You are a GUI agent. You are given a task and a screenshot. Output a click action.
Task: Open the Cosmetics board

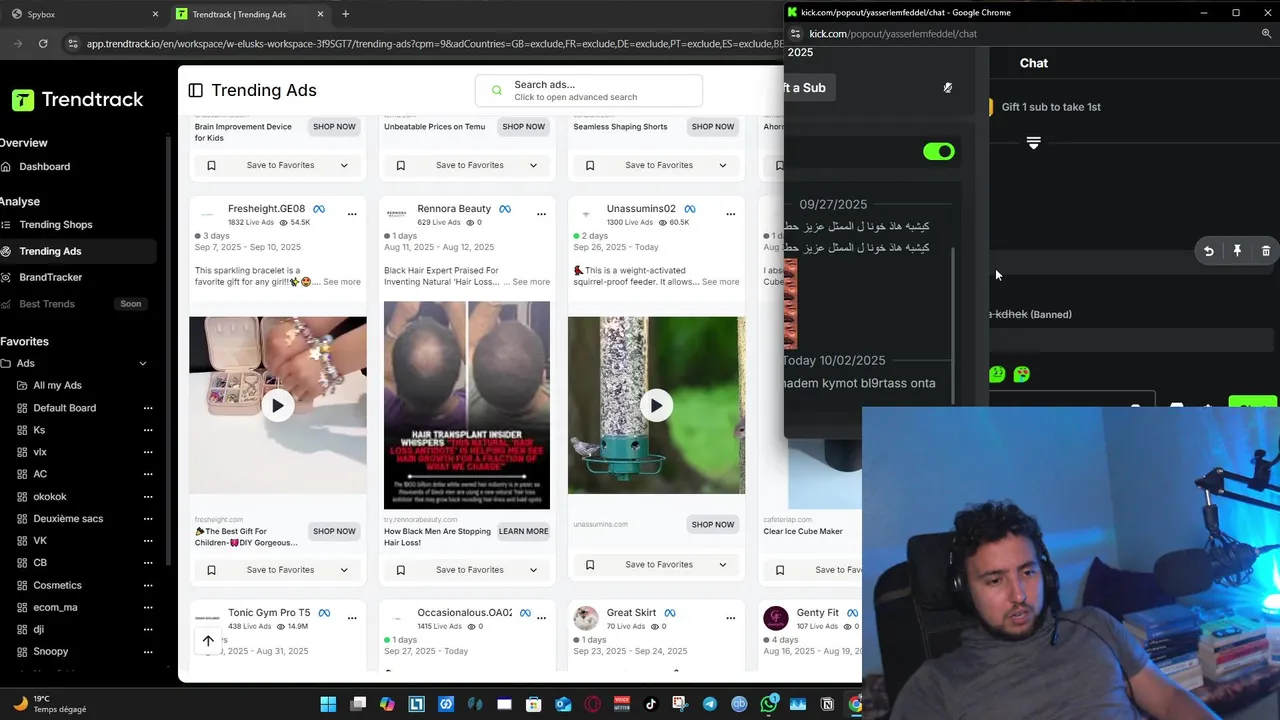pos(57,585)
